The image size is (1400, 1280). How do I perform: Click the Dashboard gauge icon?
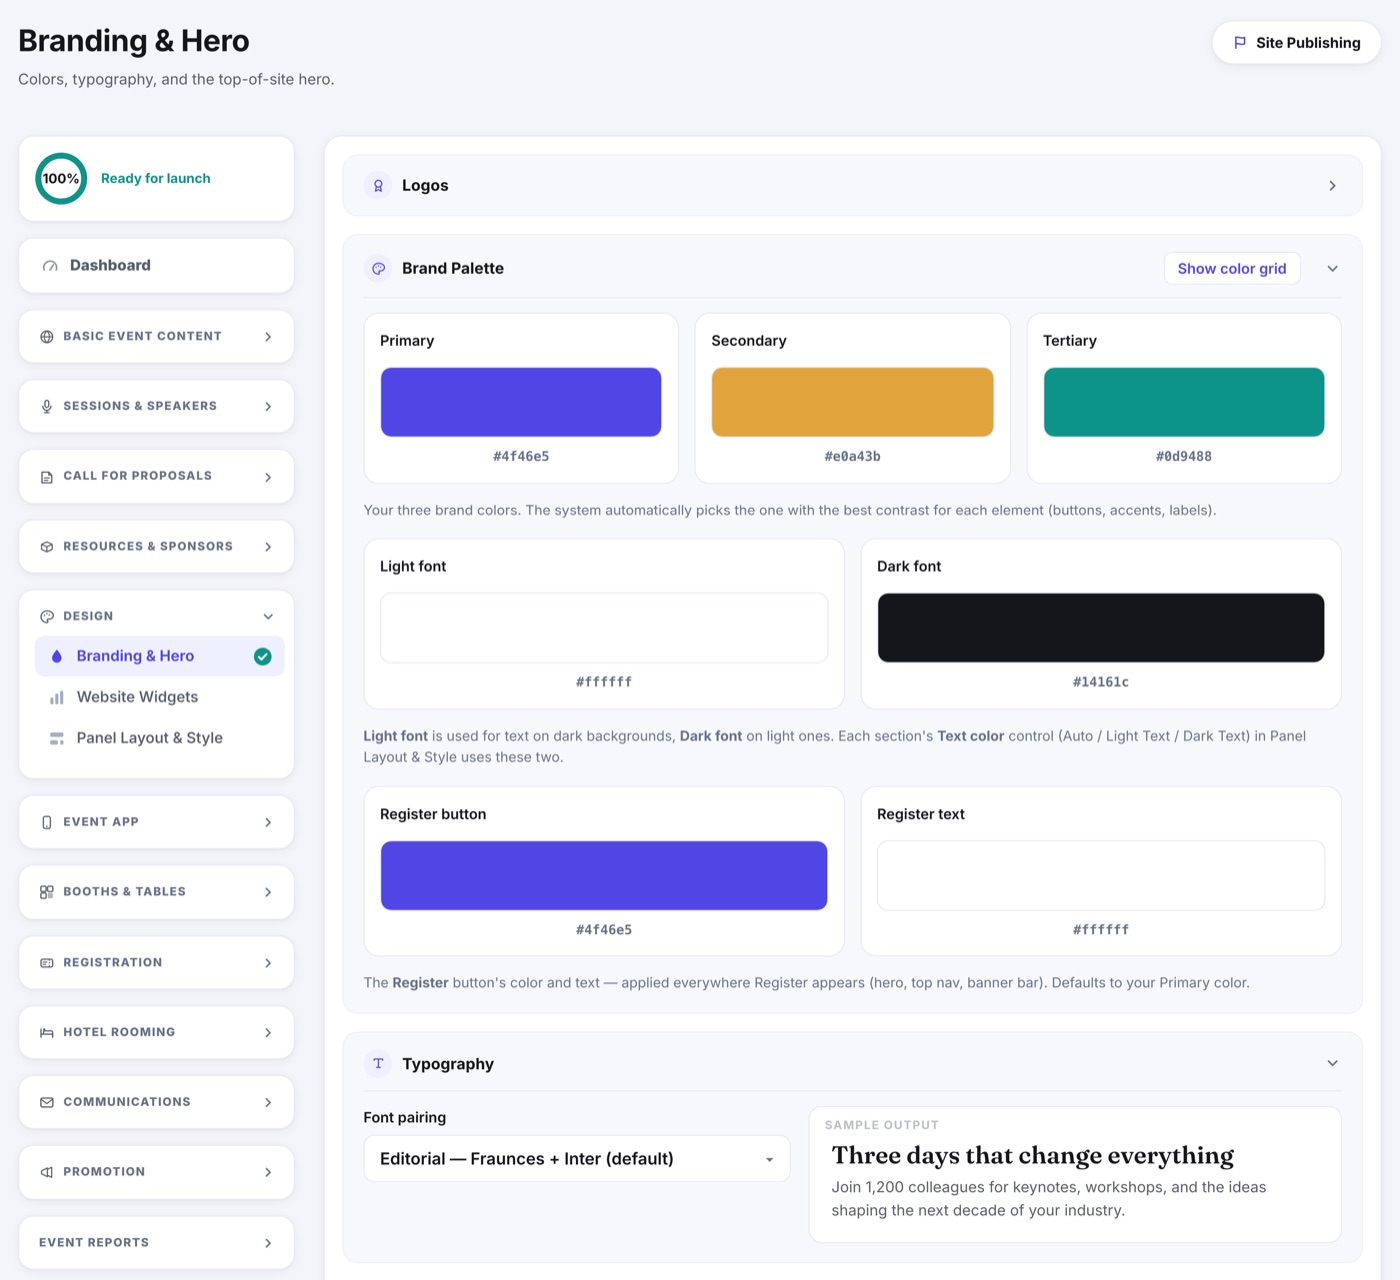[x=50, y=266]
